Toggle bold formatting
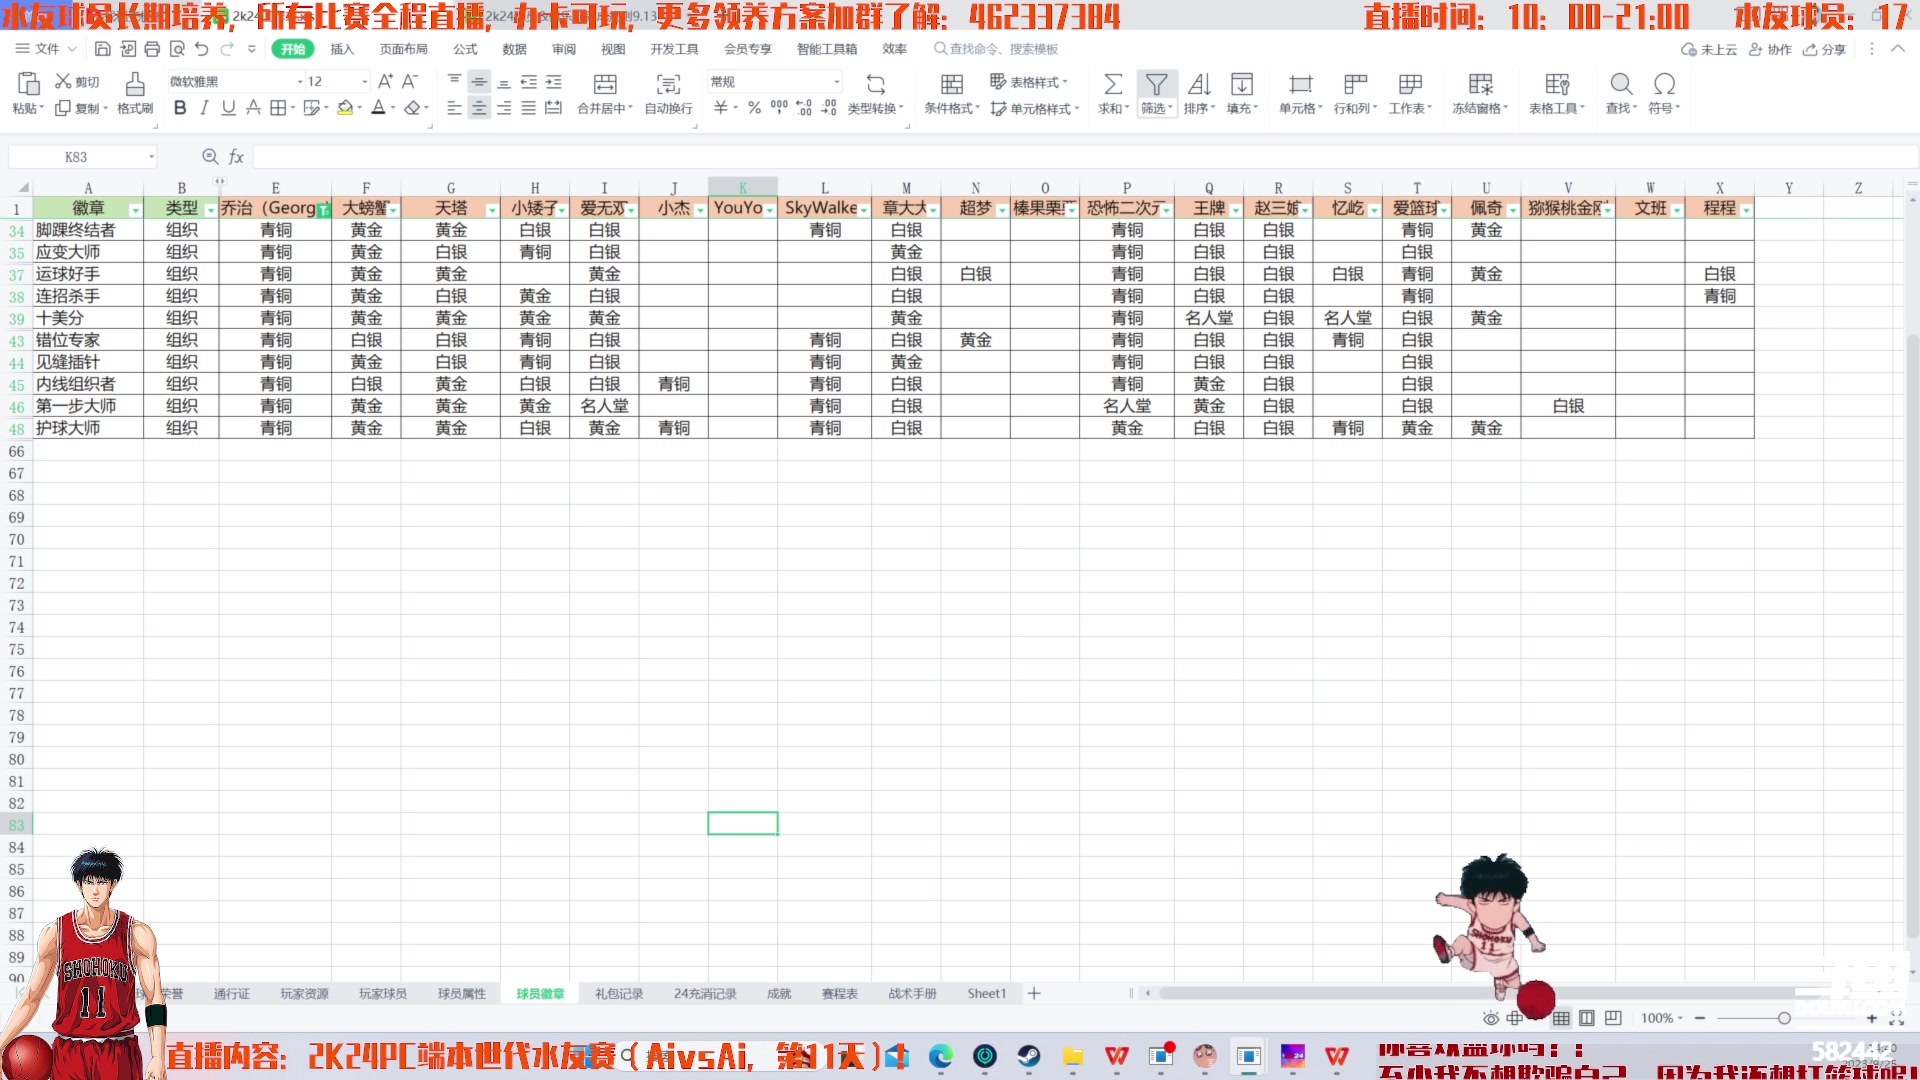The width and height of the screenshot is (1920, 1080). tap(180, 108)
